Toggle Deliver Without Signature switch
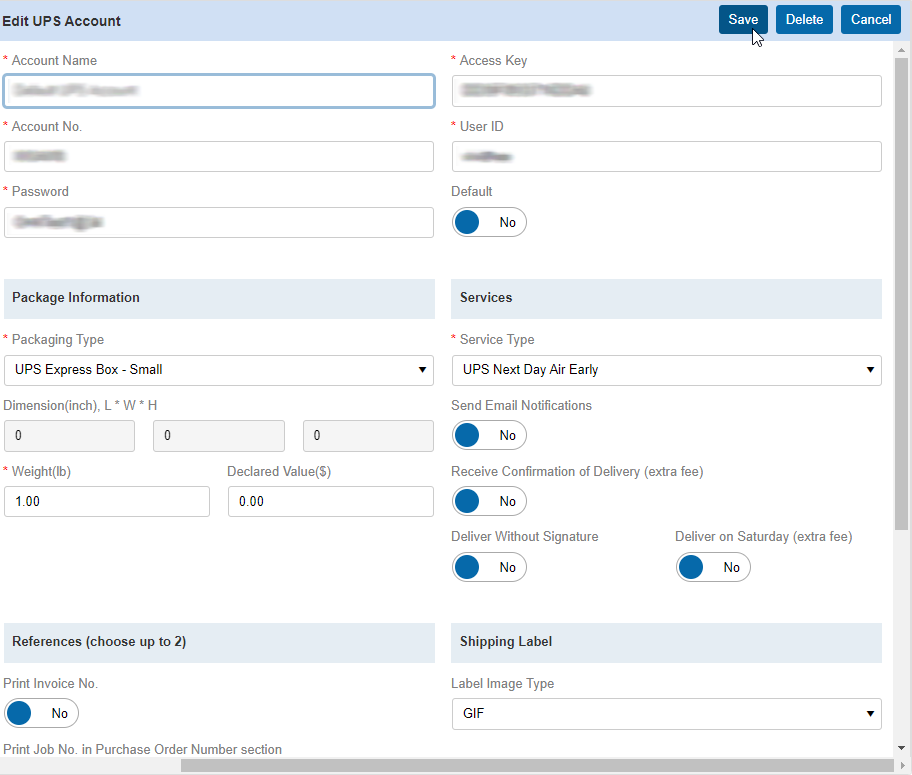The height and width of the screenshot is (775, 912). [x=489, y=567]
